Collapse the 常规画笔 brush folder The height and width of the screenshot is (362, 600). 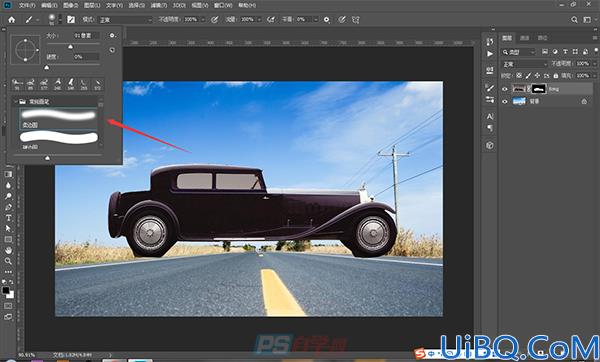click(16, 101)
